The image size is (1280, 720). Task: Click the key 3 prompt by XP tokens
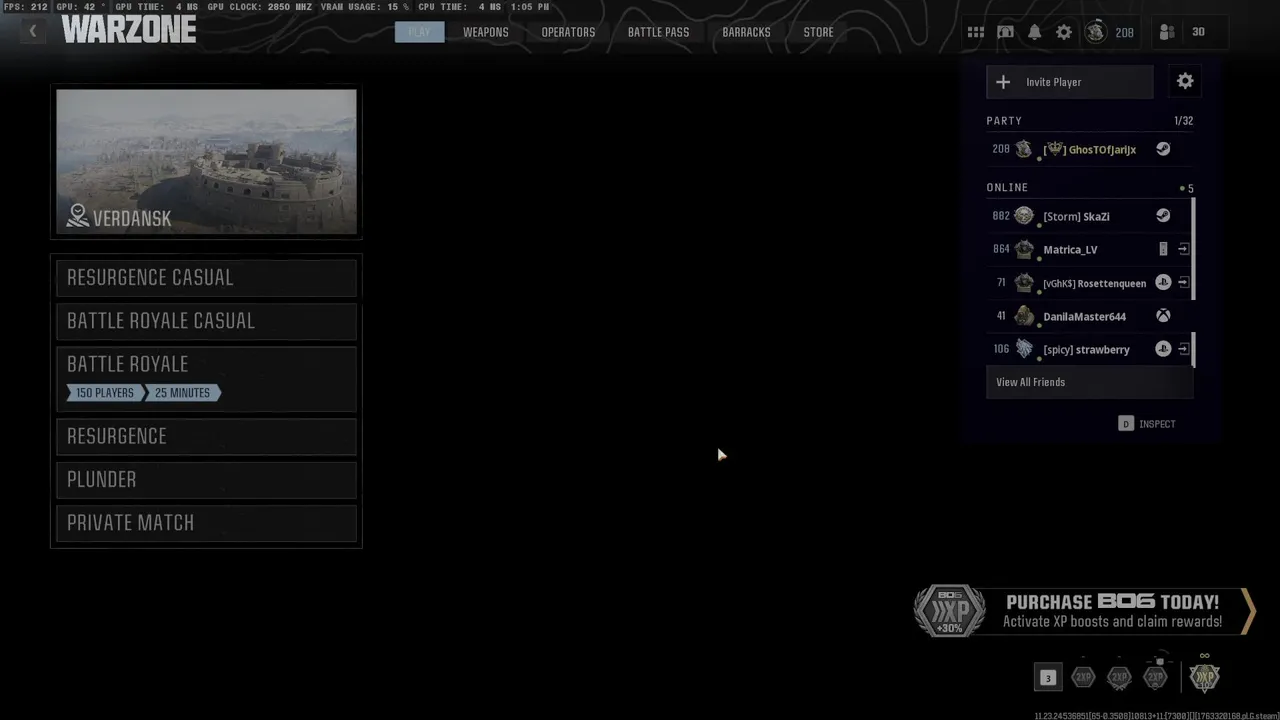coord(1047,678)
